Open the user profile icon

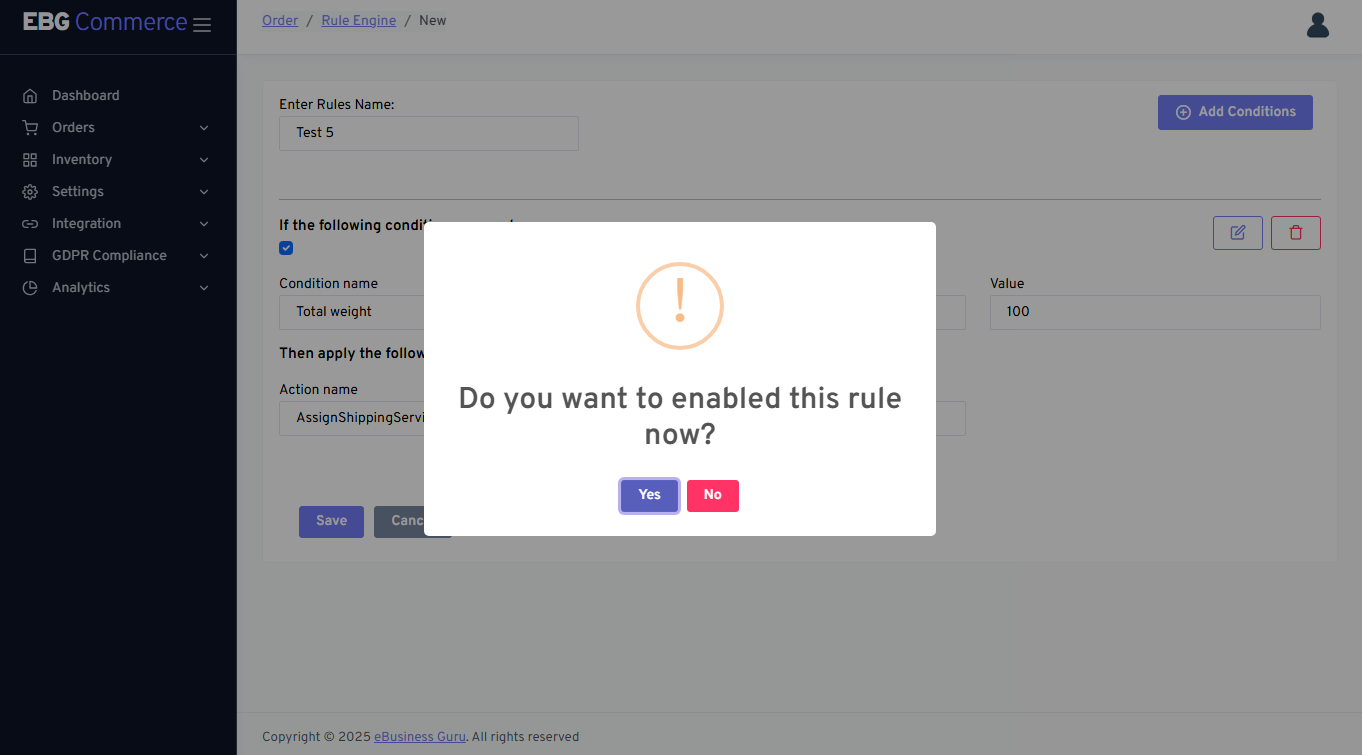[x=1317, y=25]
